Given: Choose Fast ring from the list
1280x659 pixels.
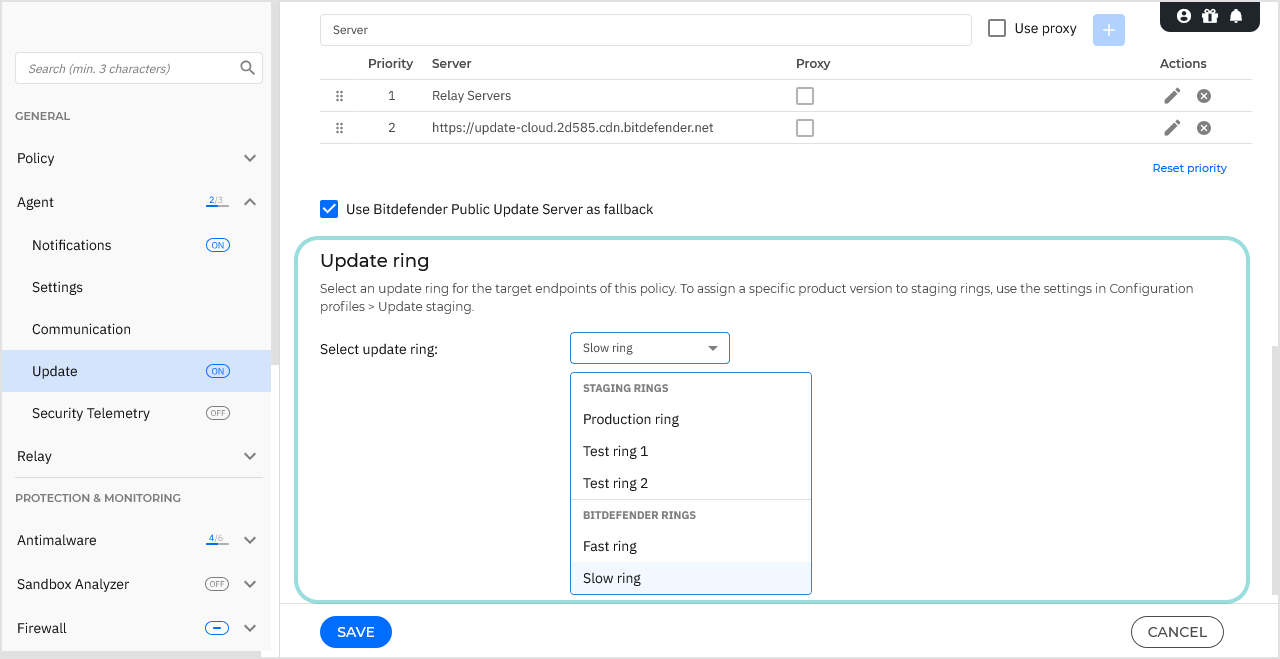Looking at the screenshot, I should pos(610,546).
